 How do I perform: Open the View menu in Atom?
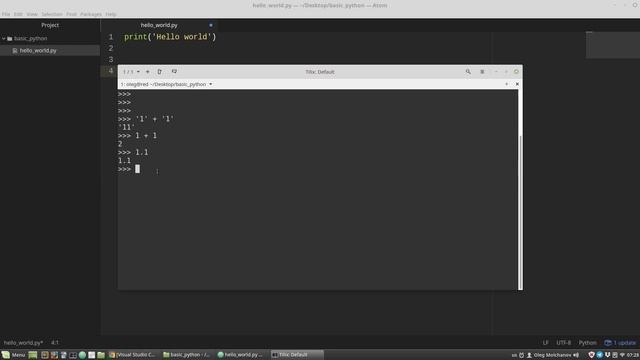tap(32, 14)
